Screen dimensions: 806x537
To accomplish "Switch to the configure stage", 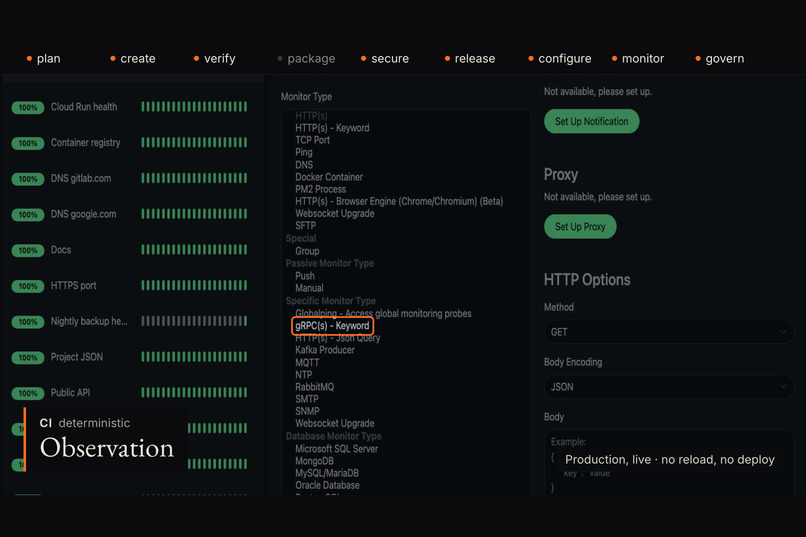I will (560, 59).
